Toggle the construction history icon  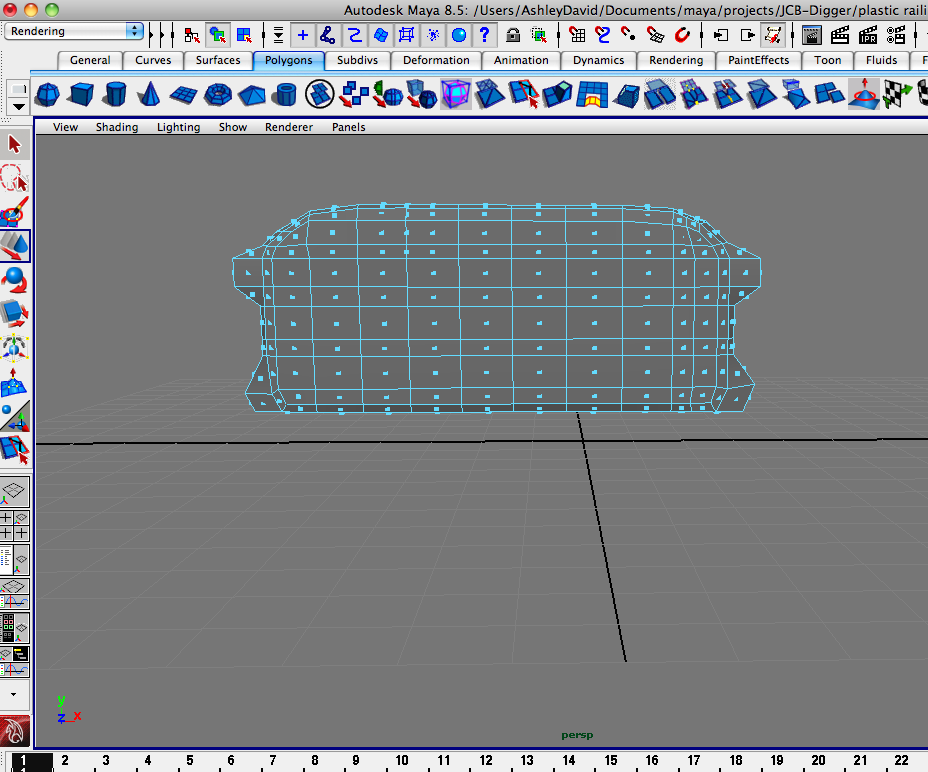pos(774,36)
